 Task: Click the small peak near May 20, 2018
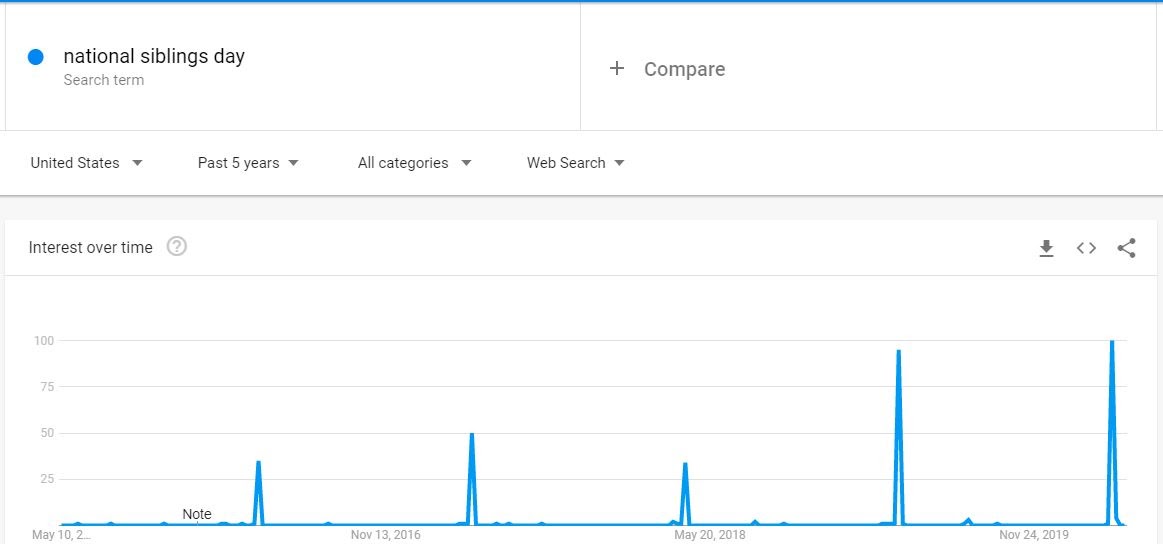click(x=685, y=464)
